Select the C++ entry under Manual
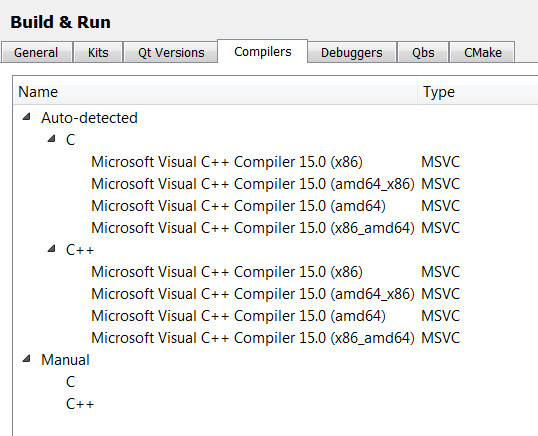The image size is (538, 436). [80, 404]
